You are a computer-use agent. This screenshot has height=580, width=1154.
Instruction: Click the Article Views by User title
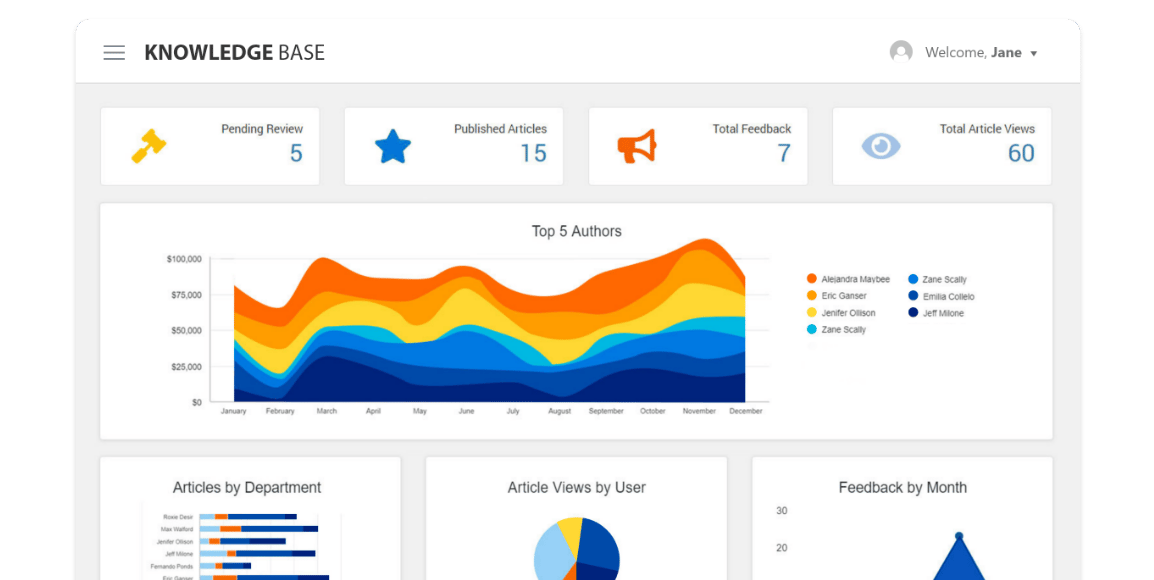point(576,487)
